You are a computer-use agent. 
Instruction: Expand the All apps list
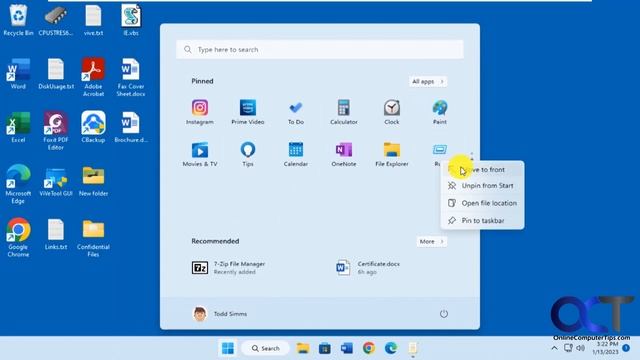pos(428,82)
